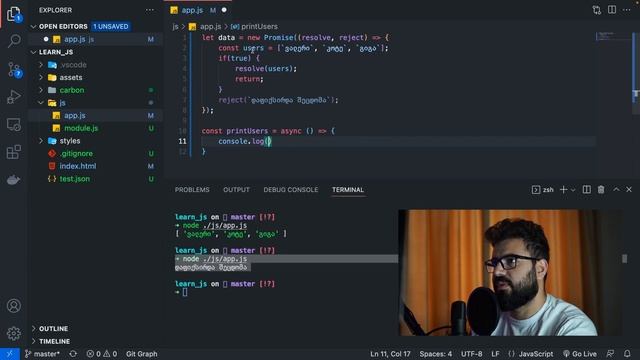Switch to the Output tab
Image resolution: width=640 pixels, height=360 pixels.
pos(236,190)
